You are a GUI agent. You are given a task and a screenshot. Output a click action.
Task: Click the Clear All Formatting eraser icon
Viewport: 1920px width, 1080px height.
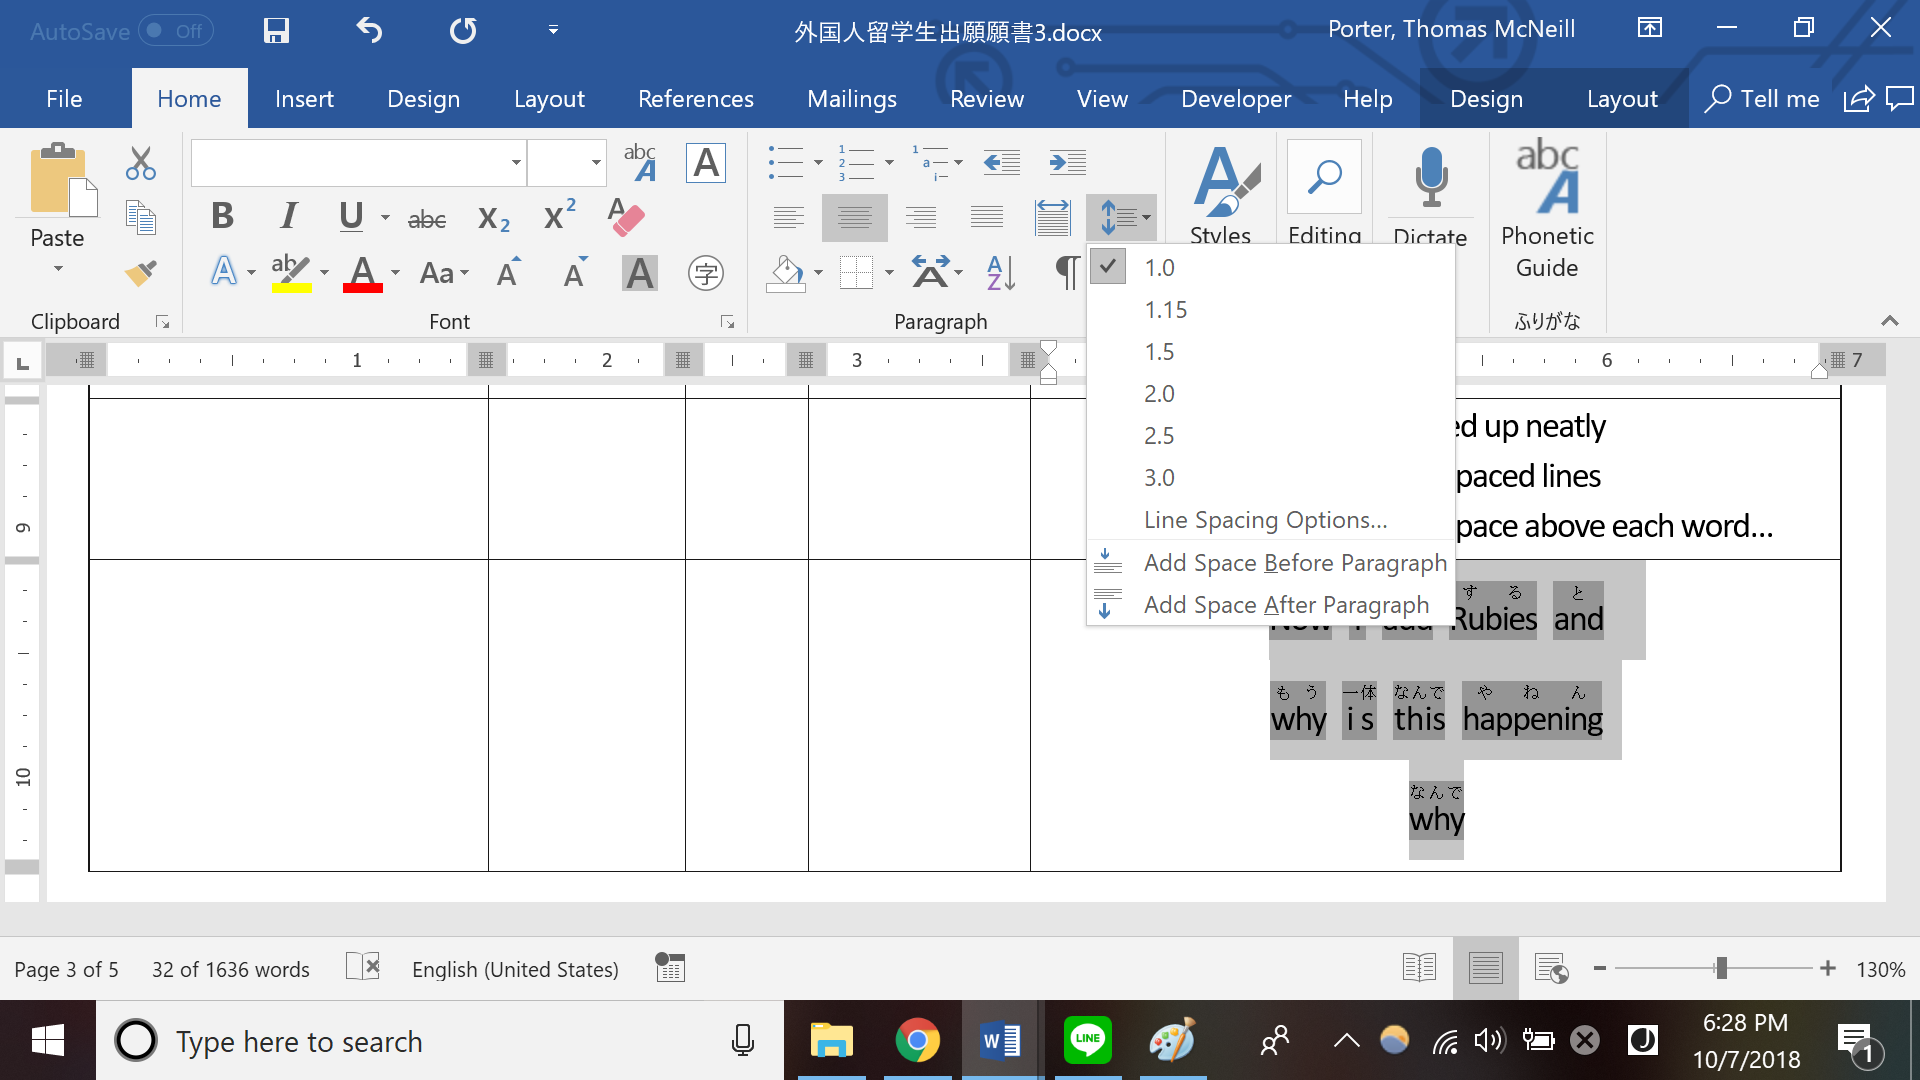(626, 217)
